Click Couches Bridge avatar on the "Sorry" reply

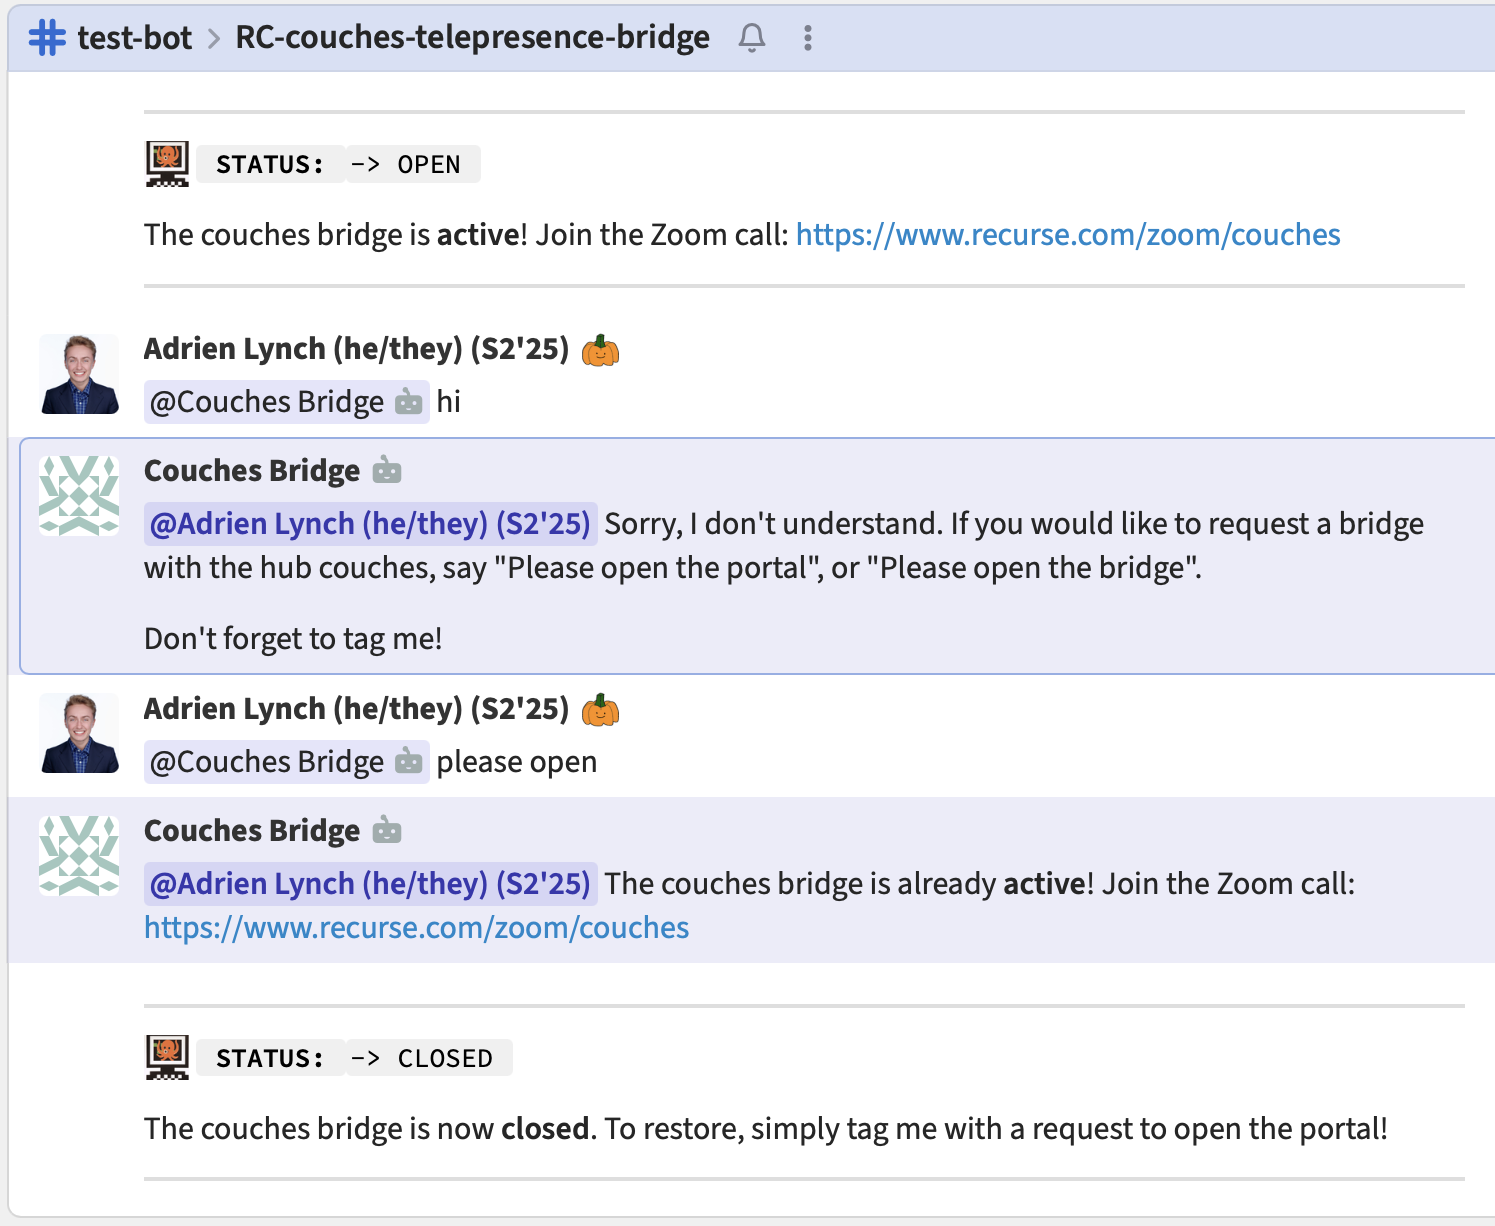tap(79, 496)
